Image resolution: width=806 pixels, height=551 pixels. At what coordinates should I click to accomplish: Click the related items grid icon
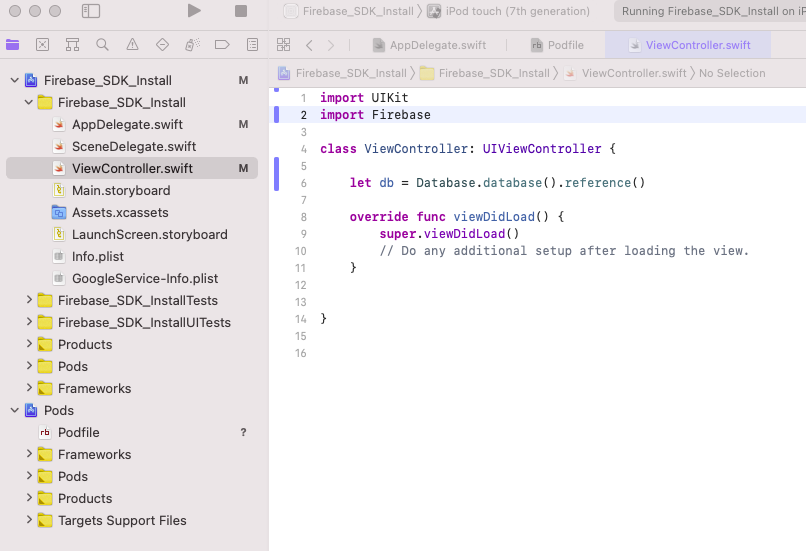click(283, 45)
